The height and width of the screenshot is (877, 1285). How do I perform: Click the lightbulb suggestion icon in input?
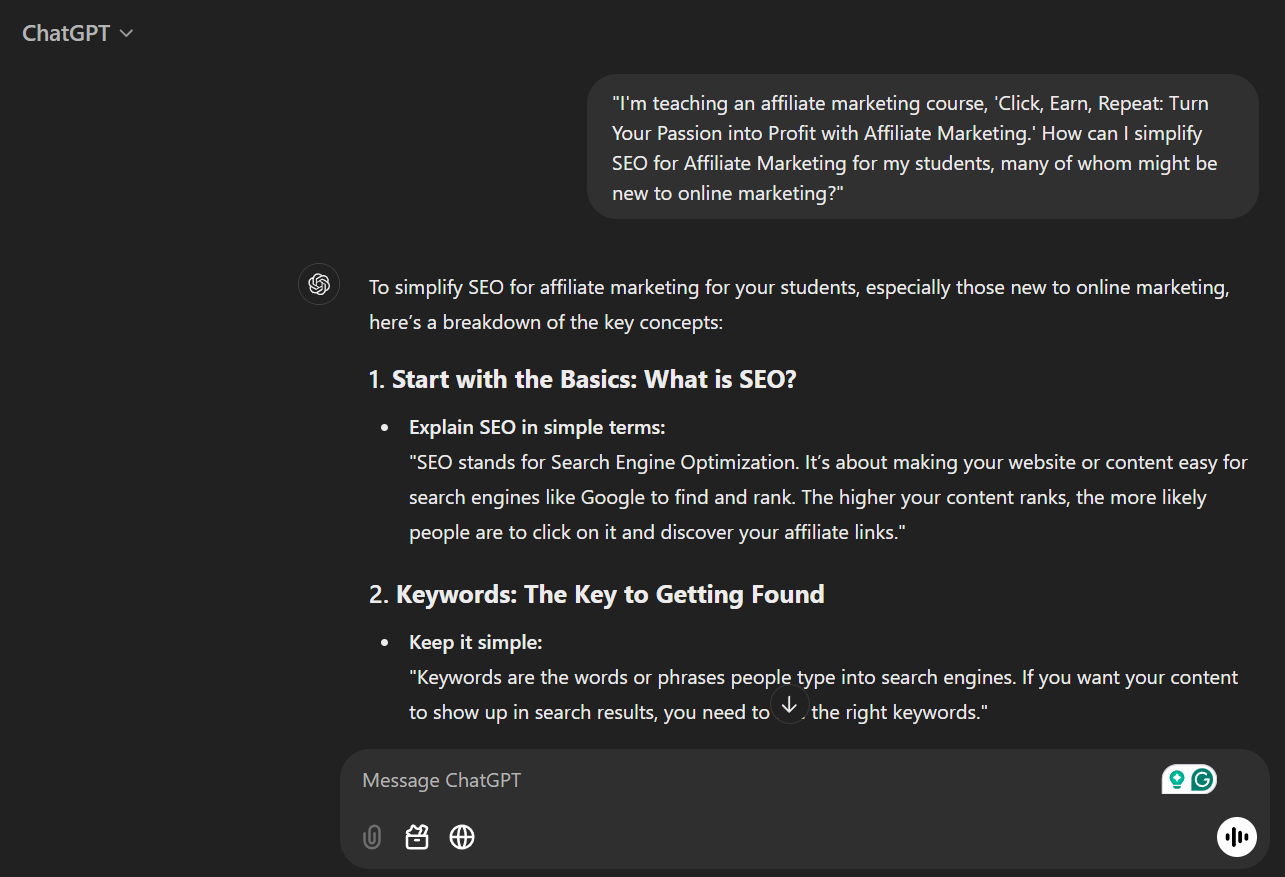1176,780
